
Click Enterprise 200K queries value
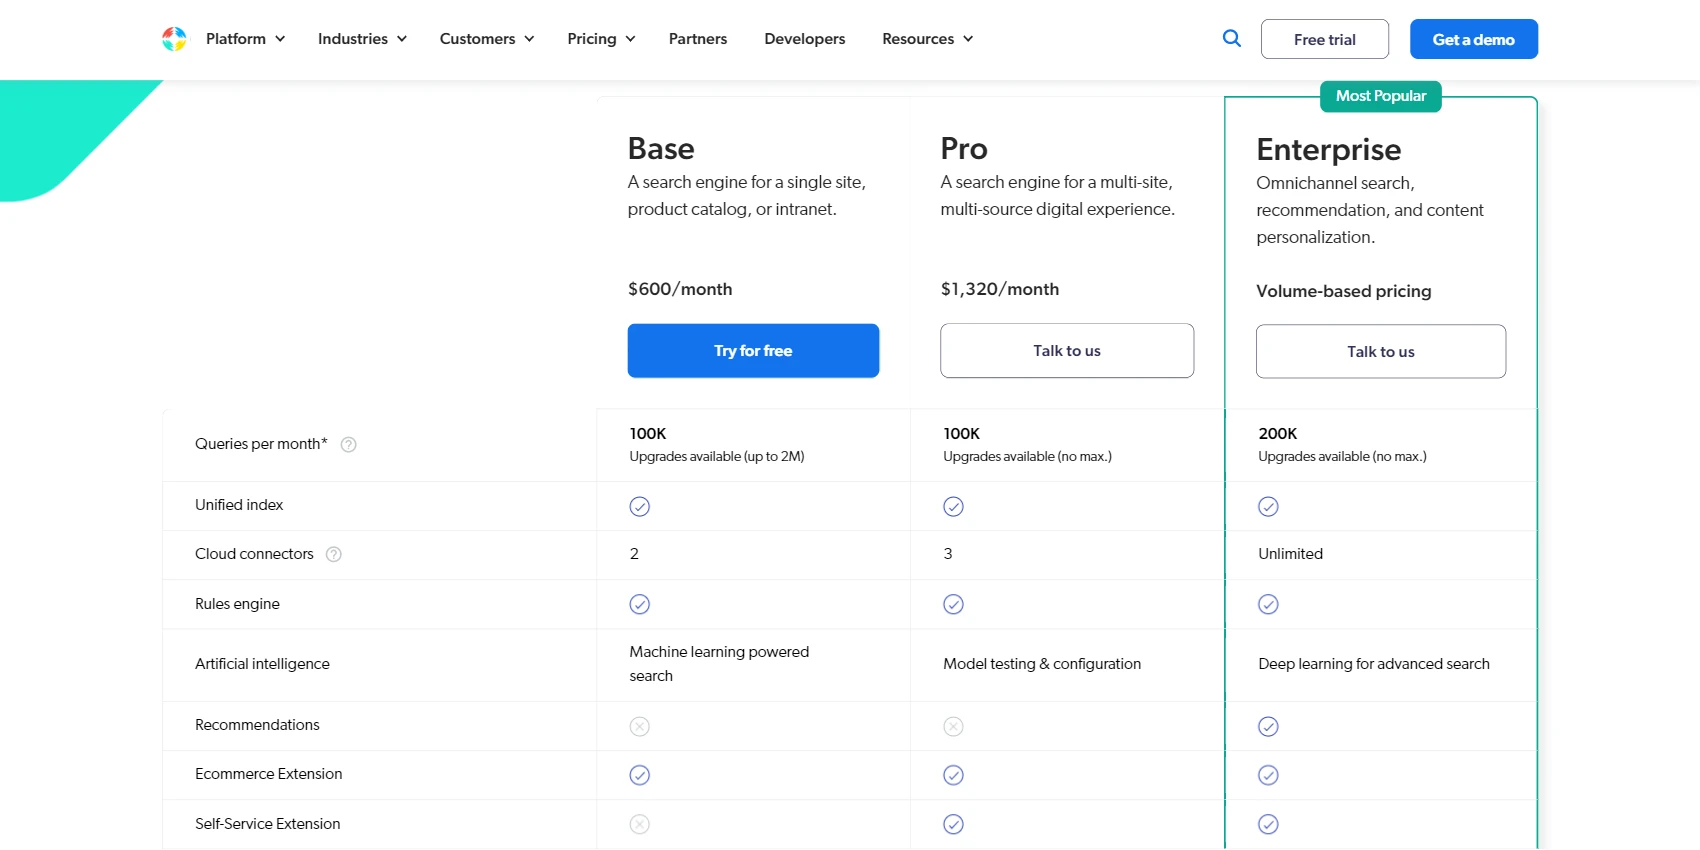pos(1278,434)
